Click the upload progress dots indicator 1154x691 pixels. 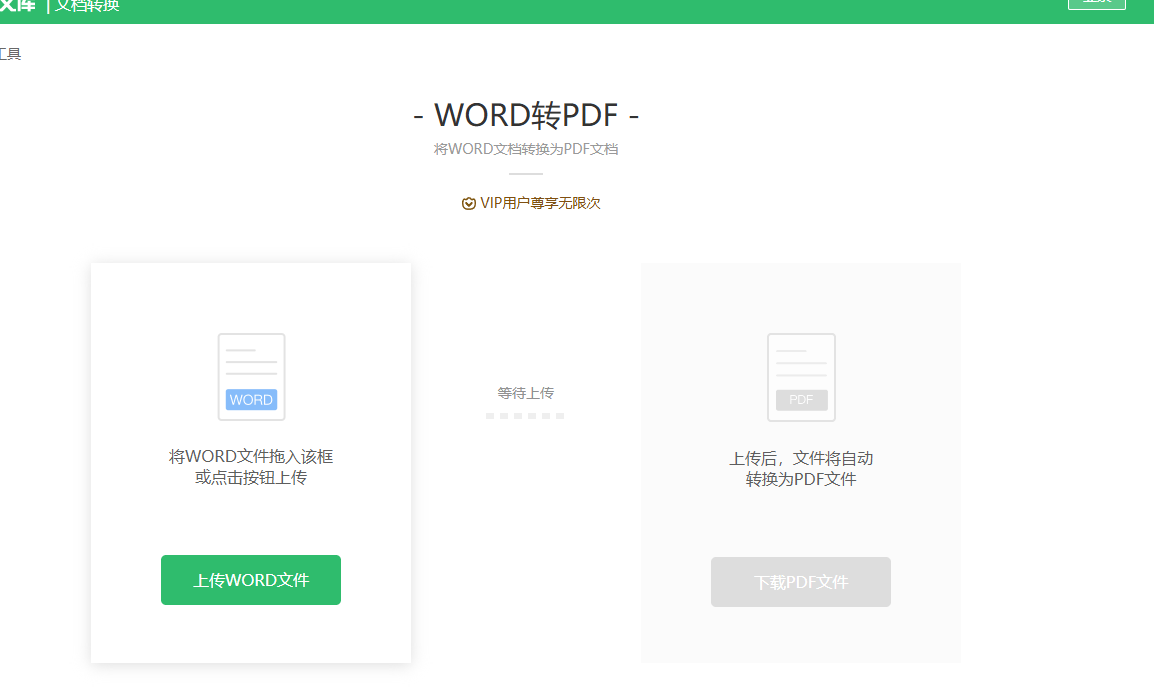[525, 416]
